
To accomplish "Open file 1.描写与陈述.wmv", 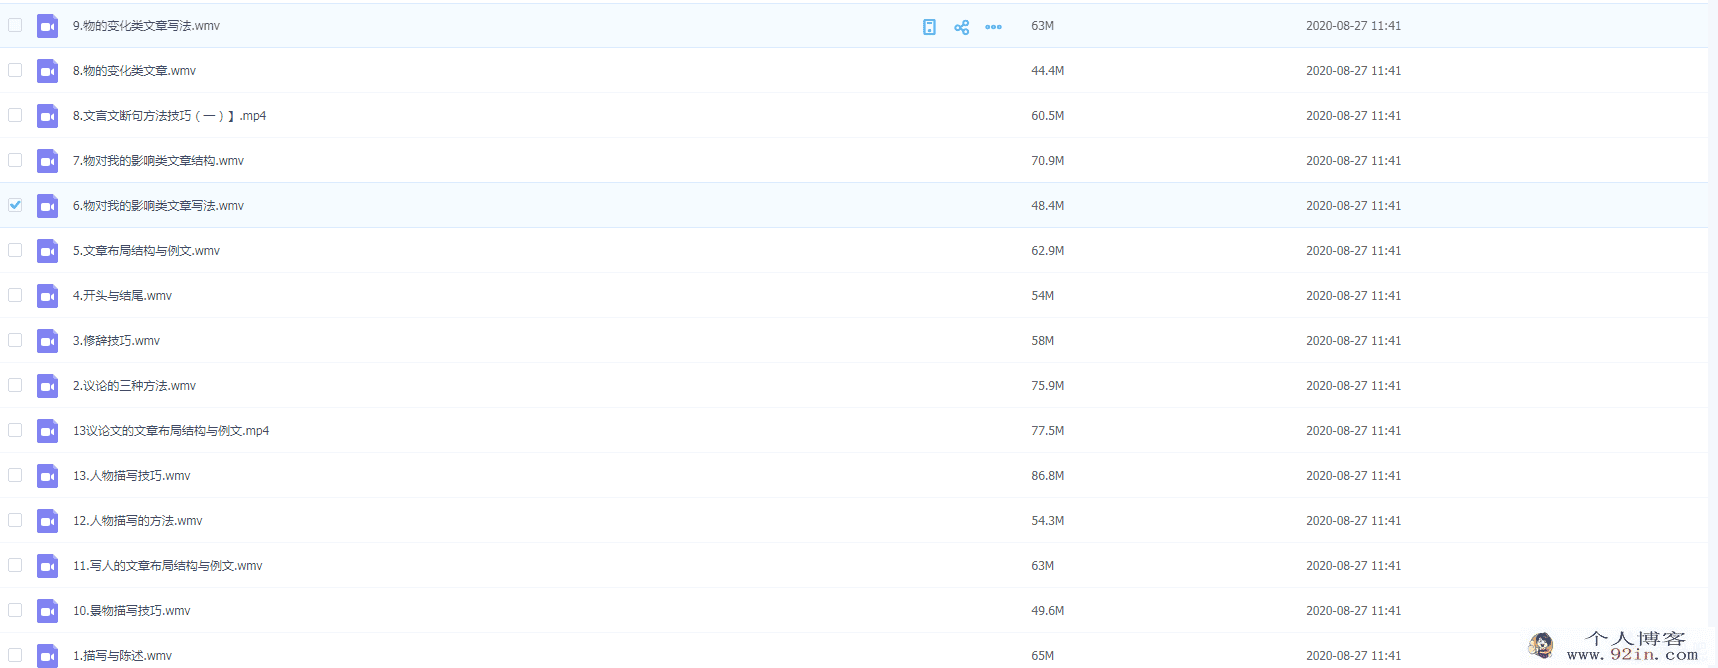I will tap(122, 656).
